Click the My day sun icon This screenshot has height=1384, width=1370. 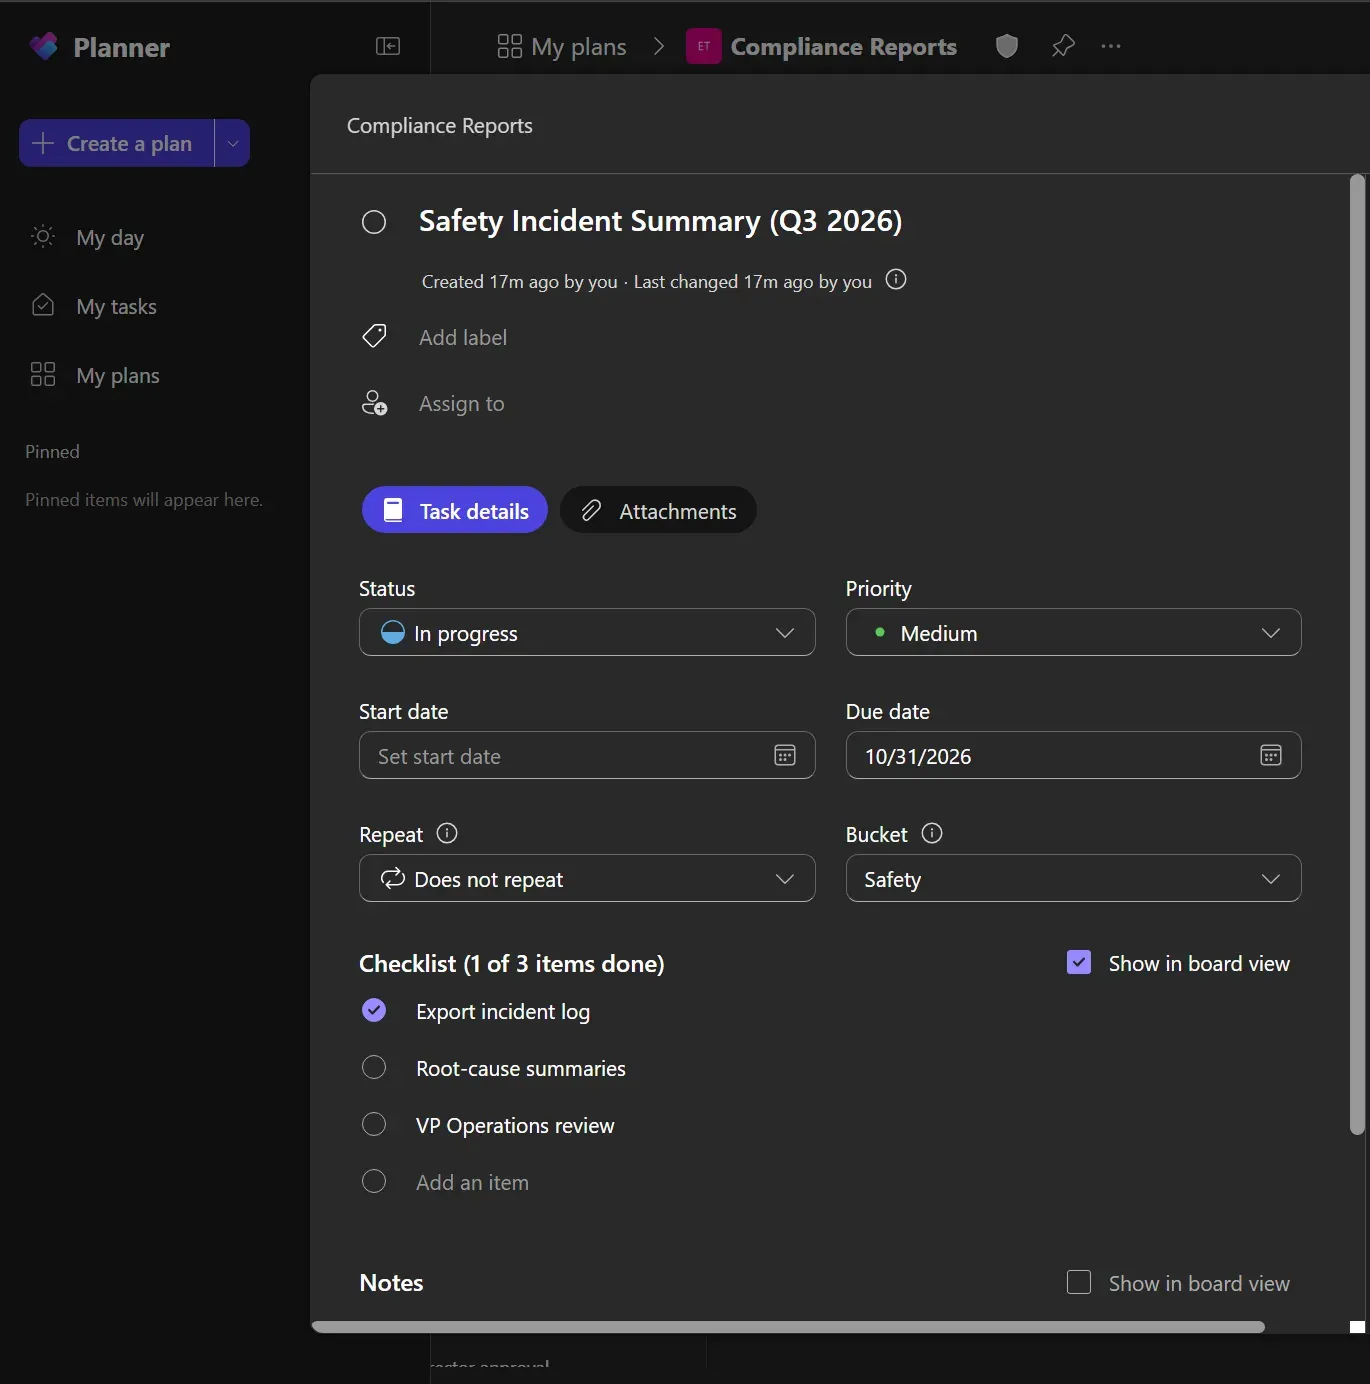[x=43, y=236]
